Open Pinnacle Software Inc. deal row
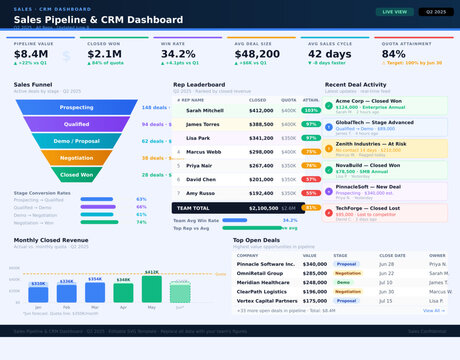The height and width of the screenshot is (360, 460). tap(340, 264)
